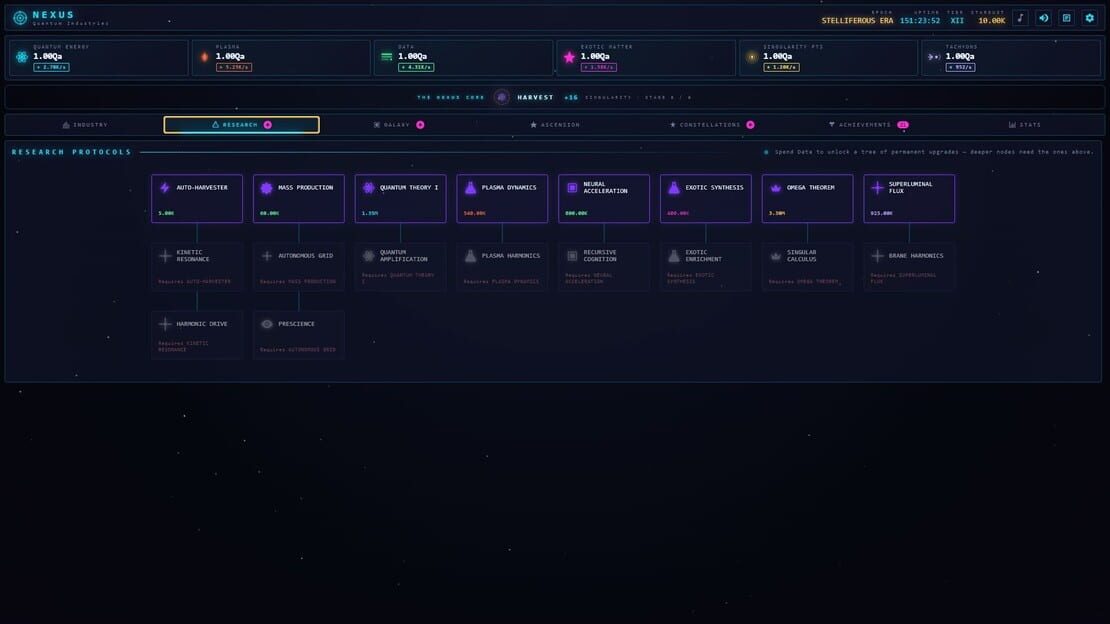Click the Nexus Core harvest orb
Viewport: 1110px width, 624px height.
click(501, 97)
